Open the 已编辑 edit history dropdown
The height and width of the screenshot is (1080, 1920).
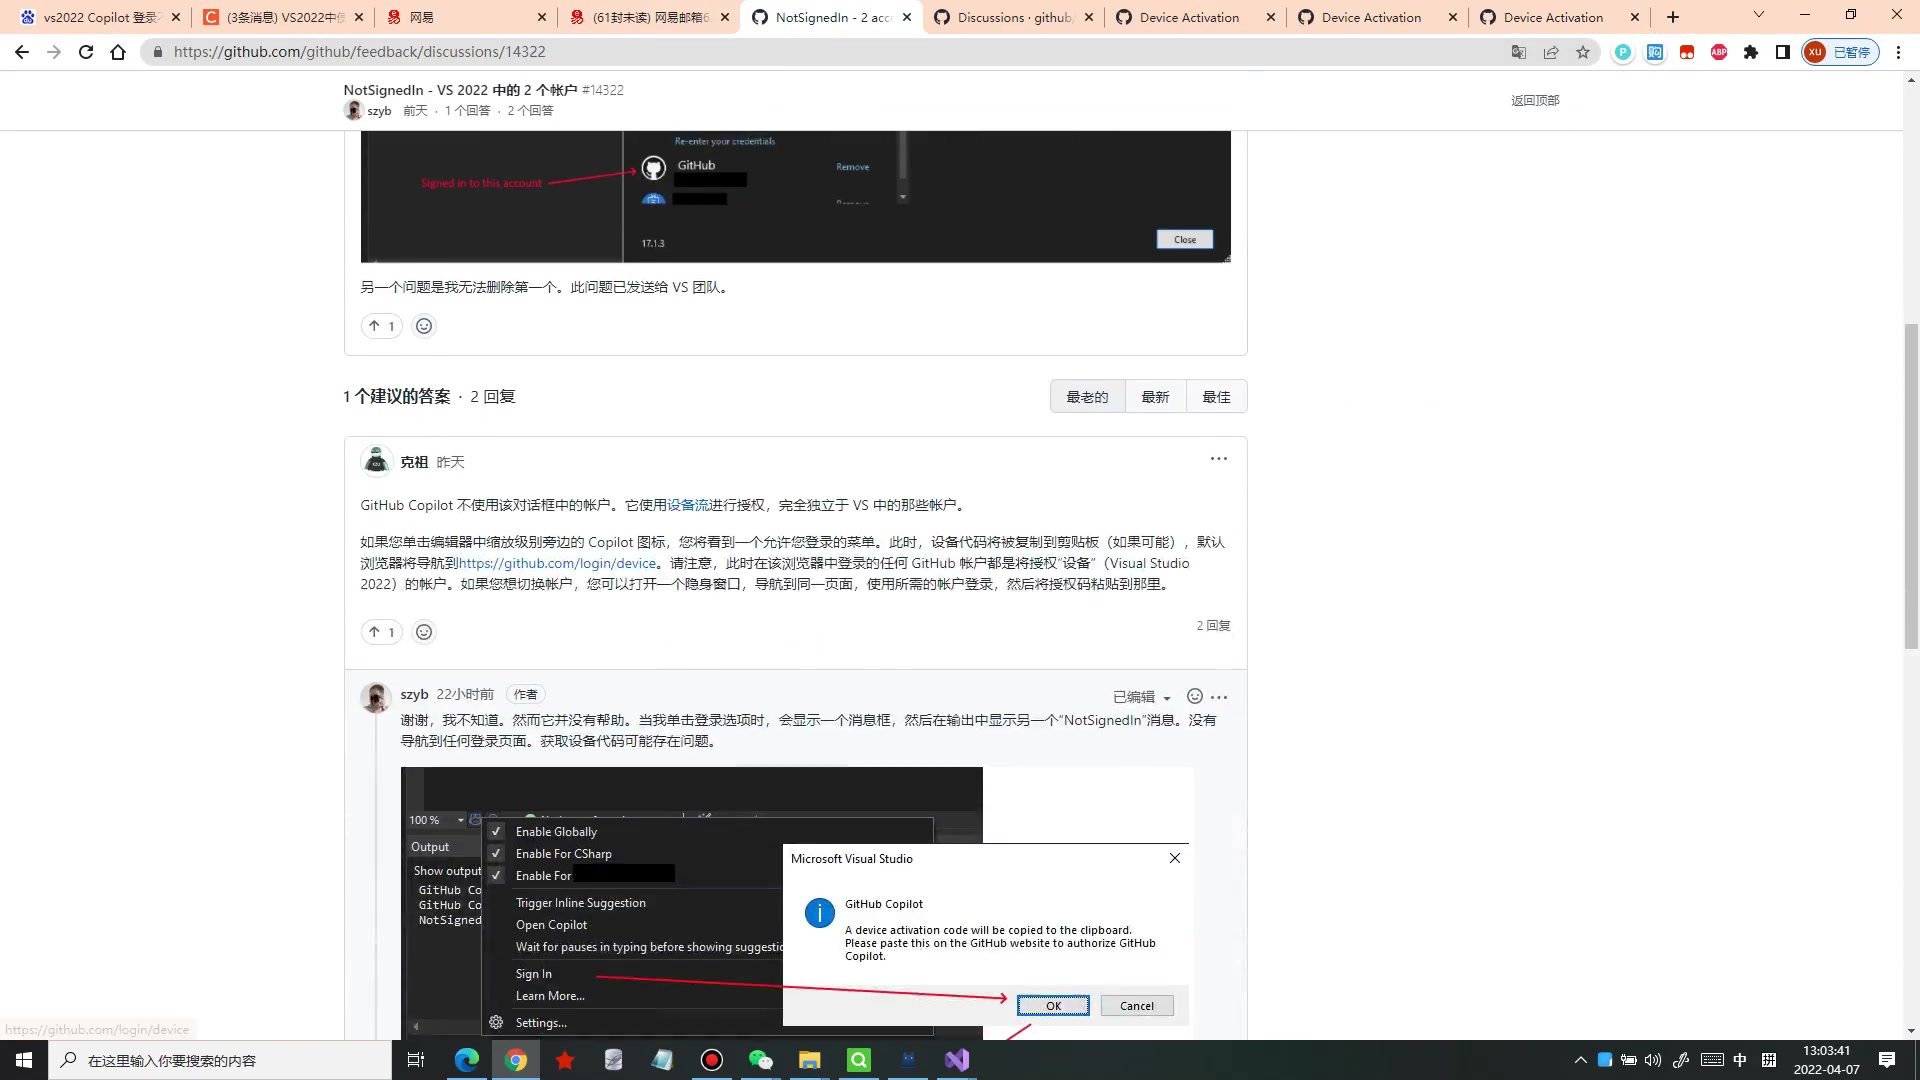pyautogui.click(x=1142, y=697)
